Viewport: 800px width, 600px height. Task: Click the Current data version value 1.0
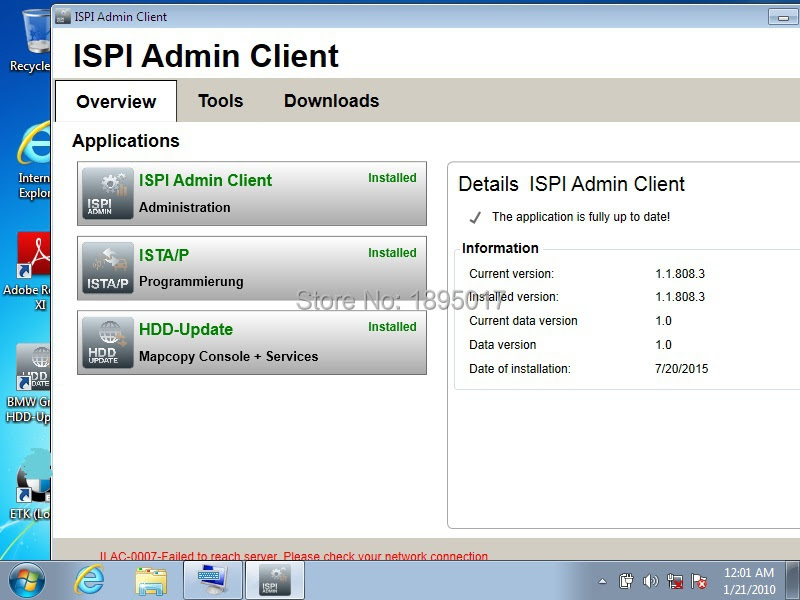(663, 320)
